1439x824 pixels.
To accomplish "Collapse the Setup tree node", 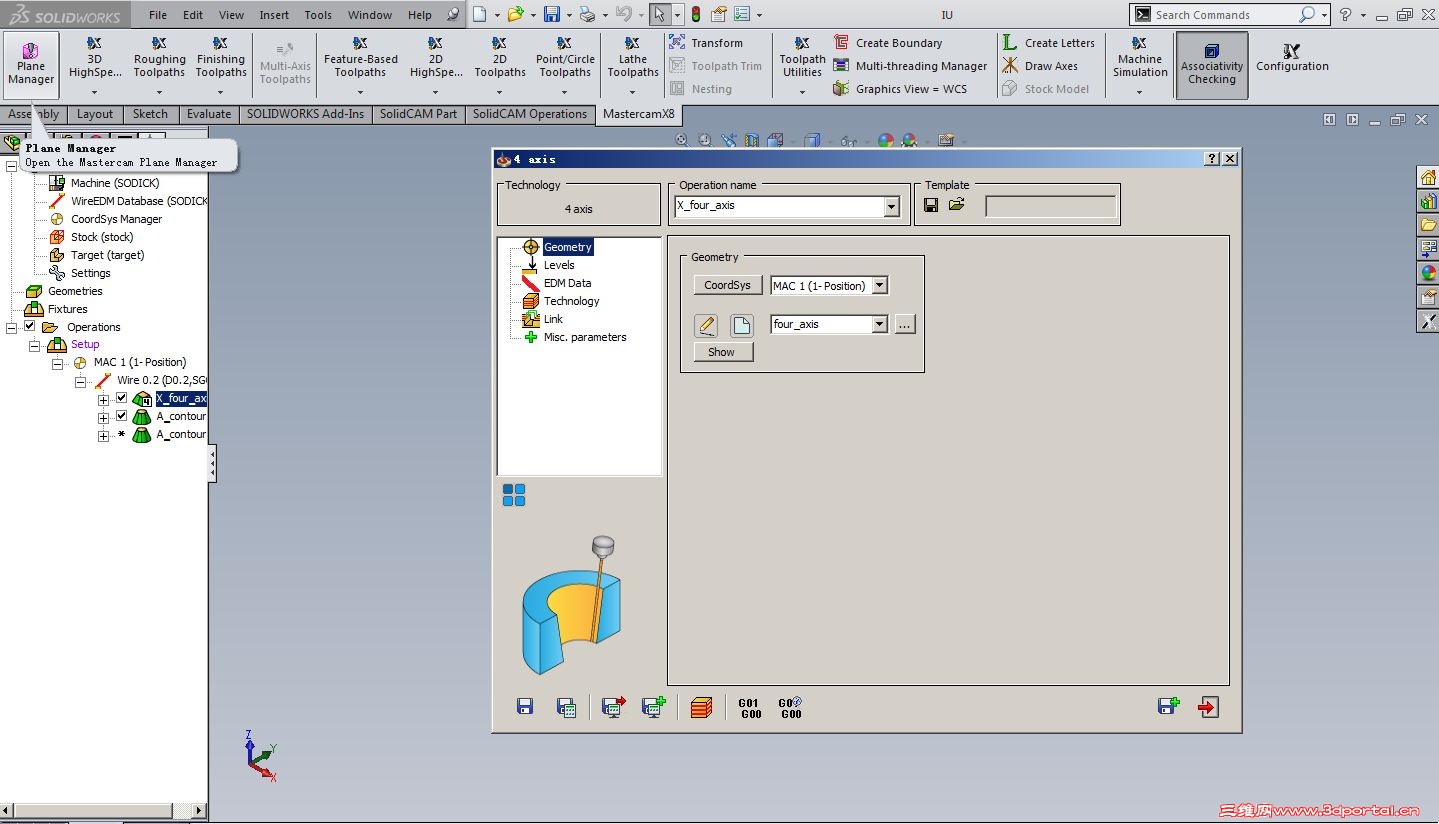I will point(35,345).
